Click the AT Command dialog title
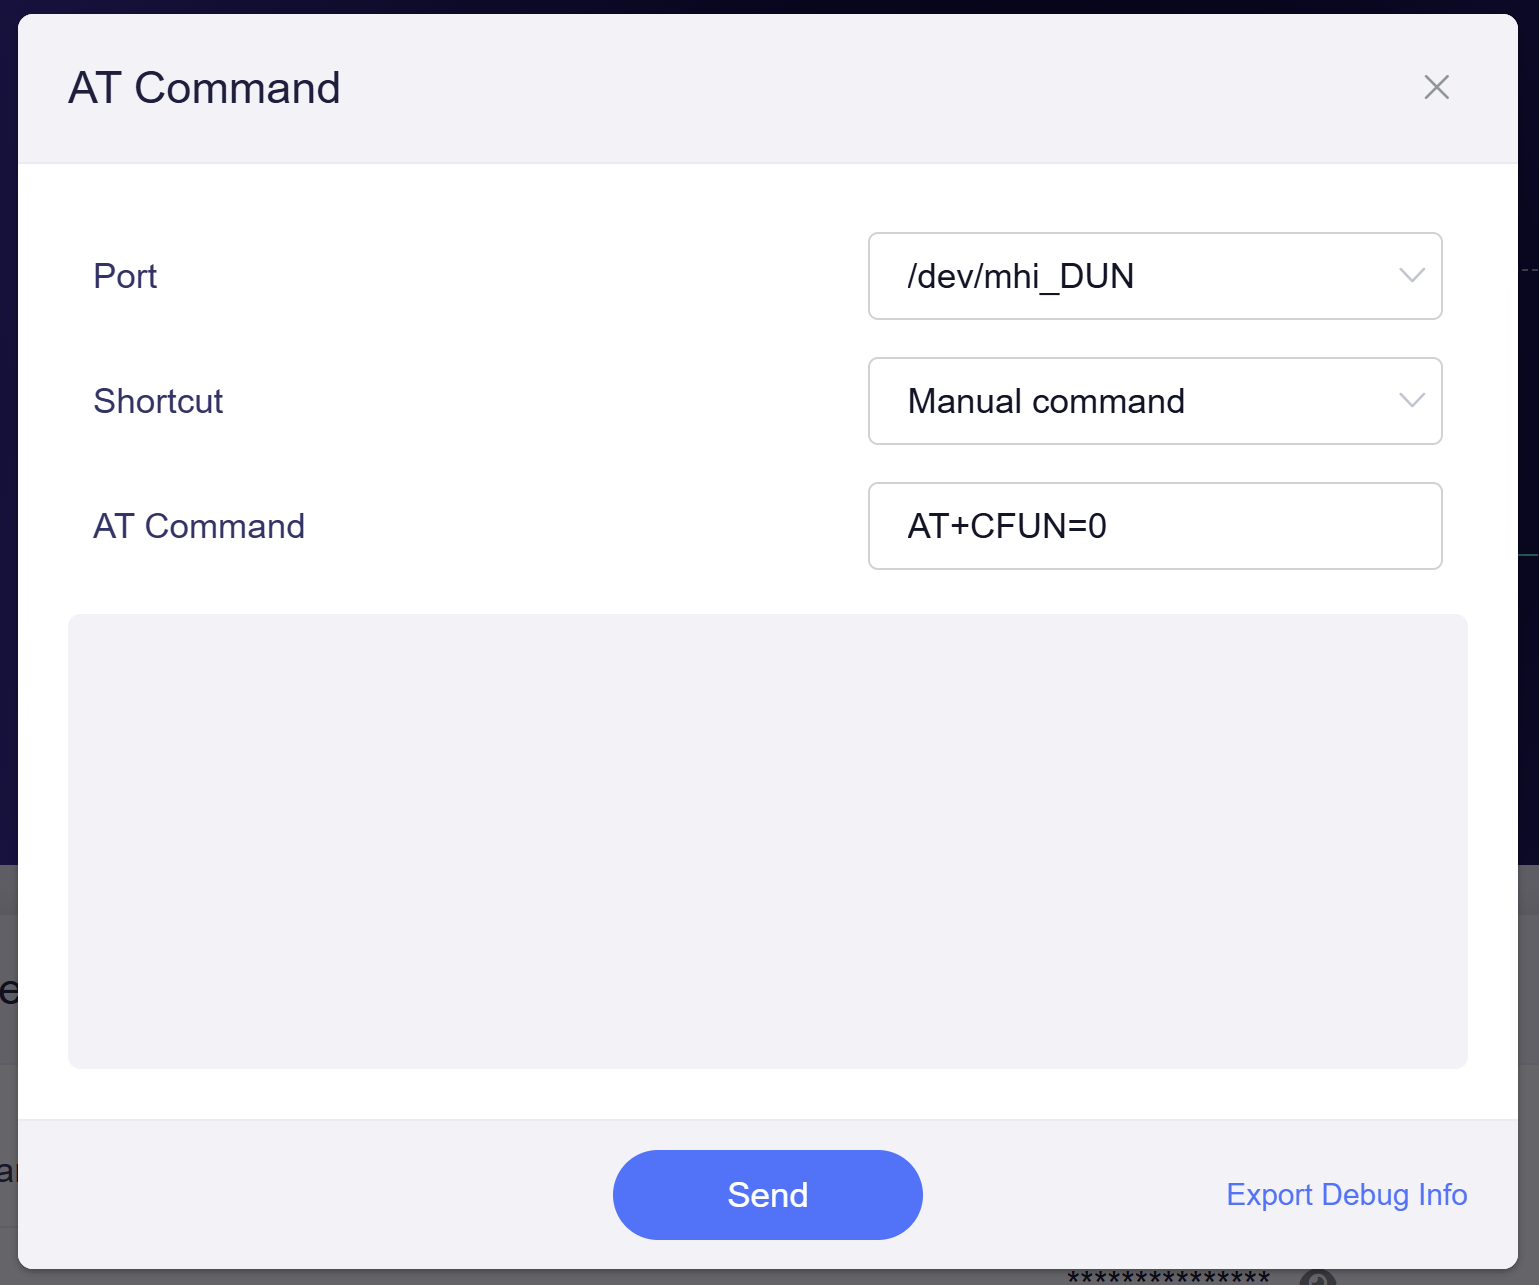 [x=204, y=88]
